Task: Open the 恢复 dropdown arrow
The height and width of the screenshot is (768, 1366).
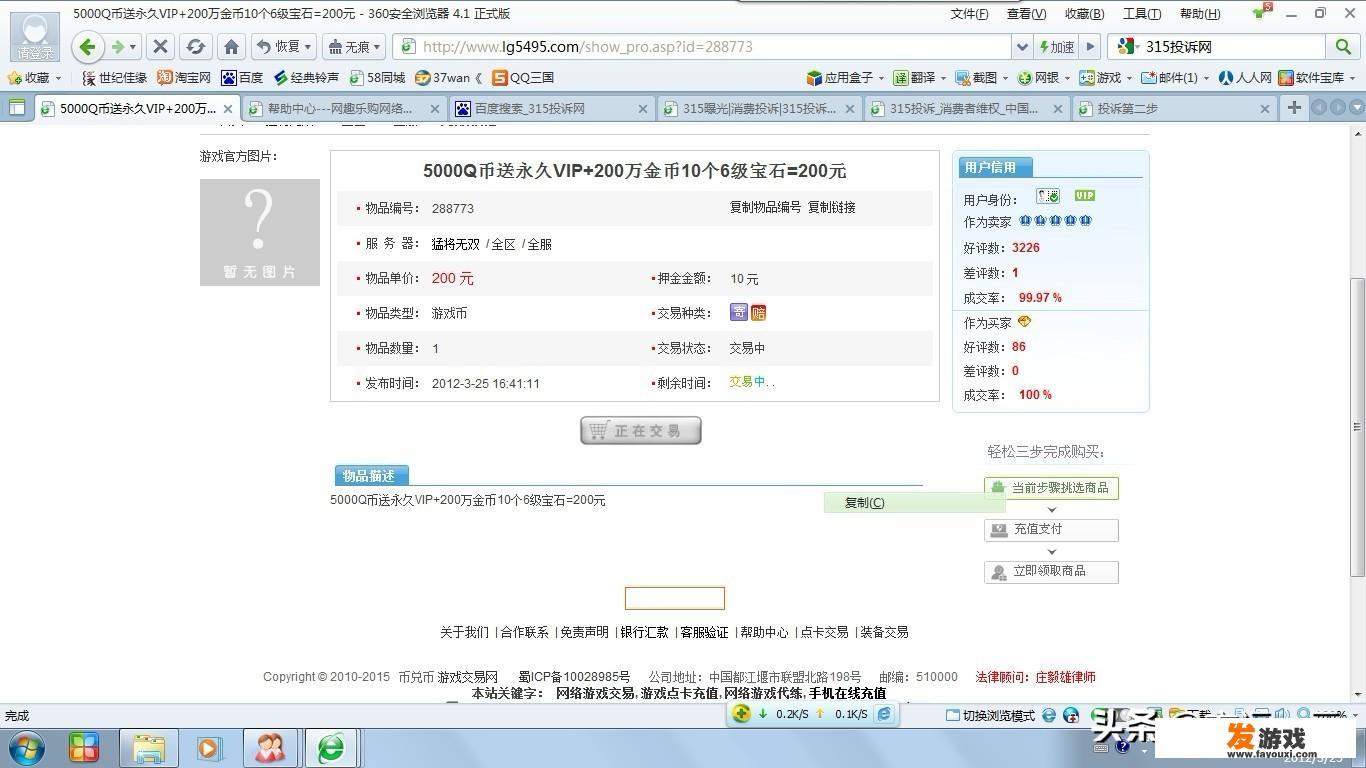Action: [x=308, y=47]
